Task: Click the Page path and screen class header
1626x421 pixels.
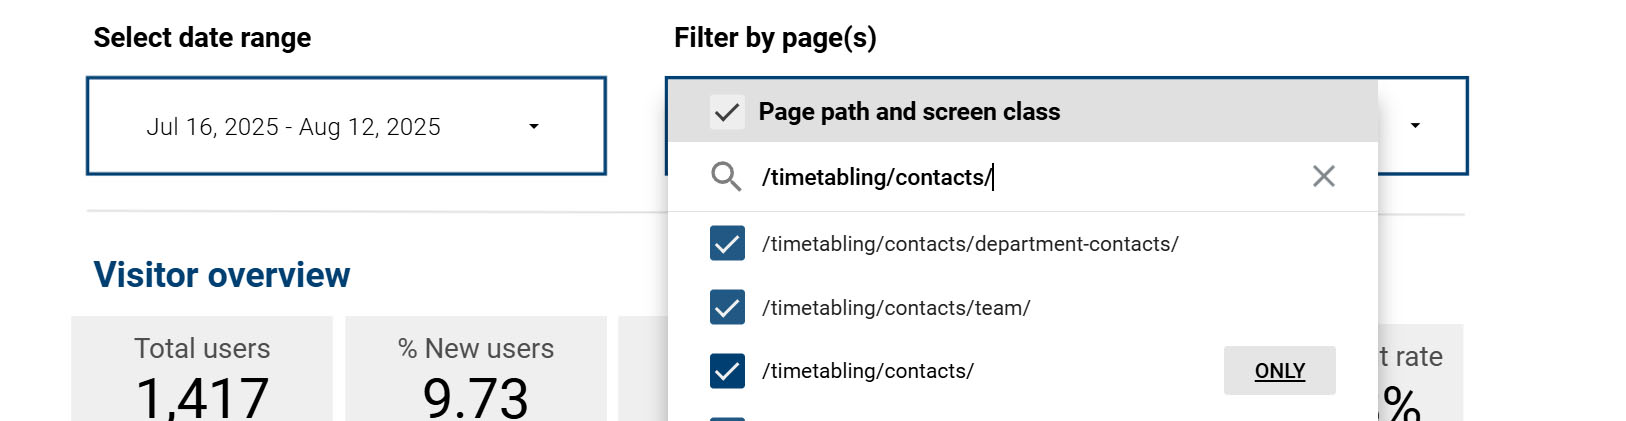Action: (x=909, y=112)
